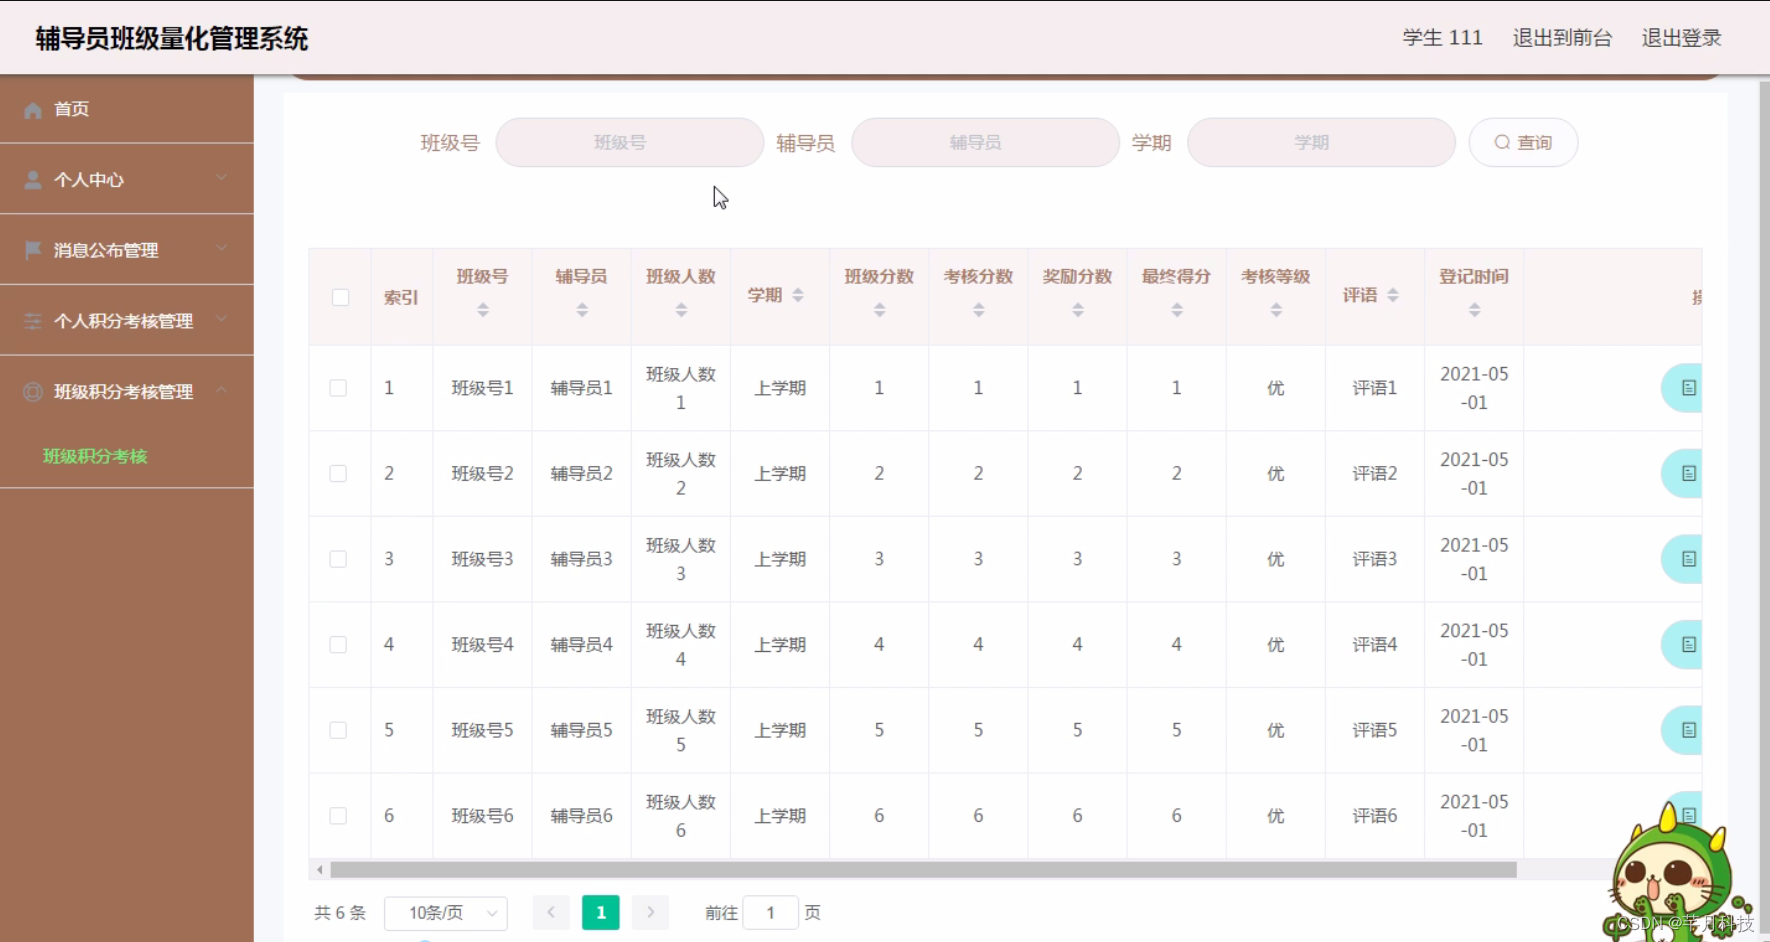The height and width of the screenshot is (942, 1770).
Task: Select the person icon next to 个人中心
Action: (31, 179)
